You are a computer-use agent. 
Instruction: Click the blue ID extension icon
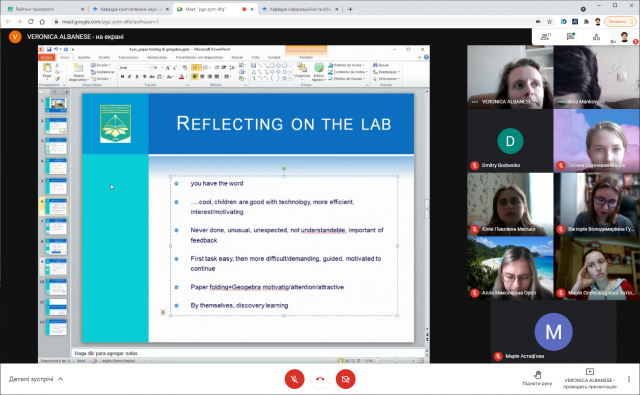[564, 22]
